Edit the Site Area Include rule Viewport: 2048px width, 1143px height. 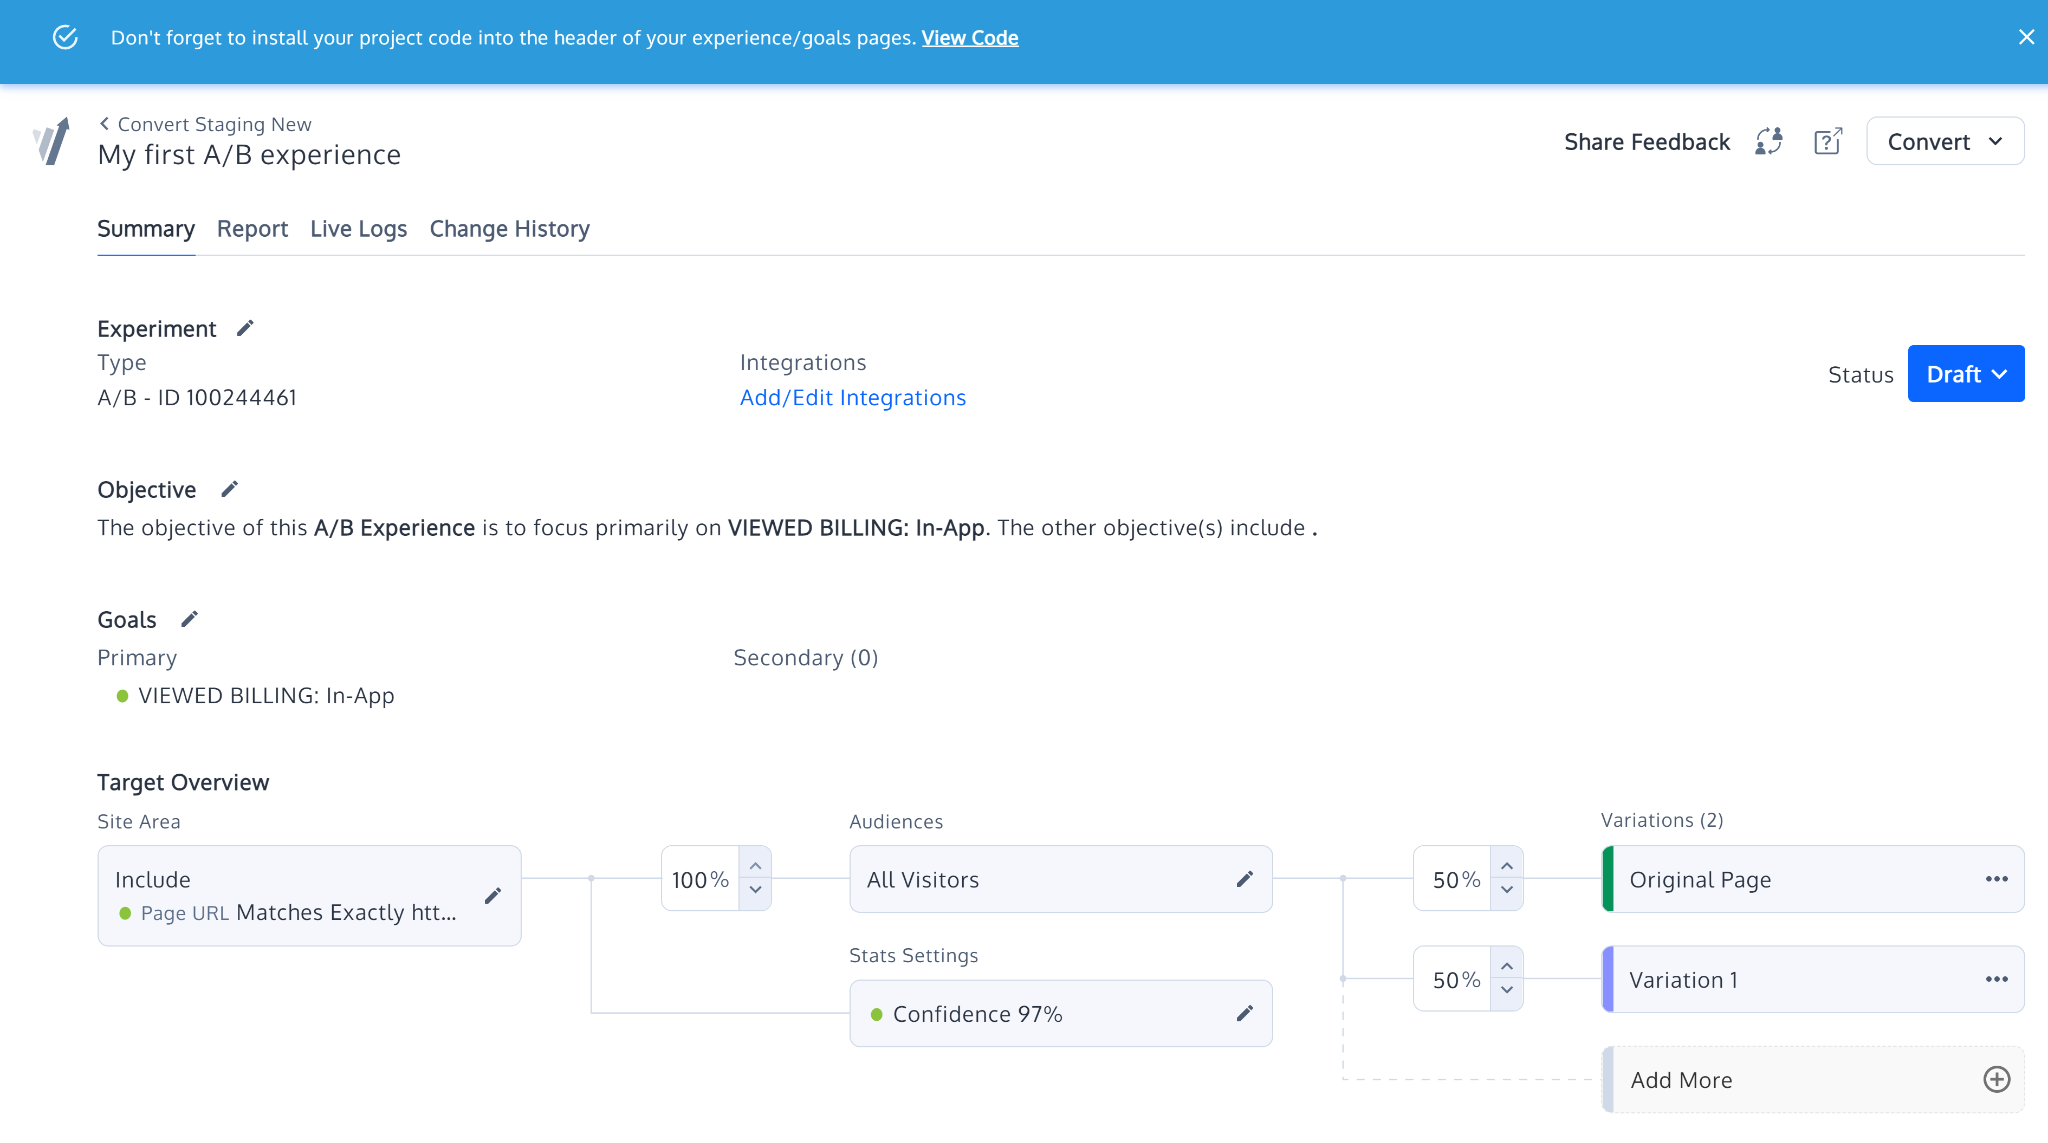coord(492,896)
